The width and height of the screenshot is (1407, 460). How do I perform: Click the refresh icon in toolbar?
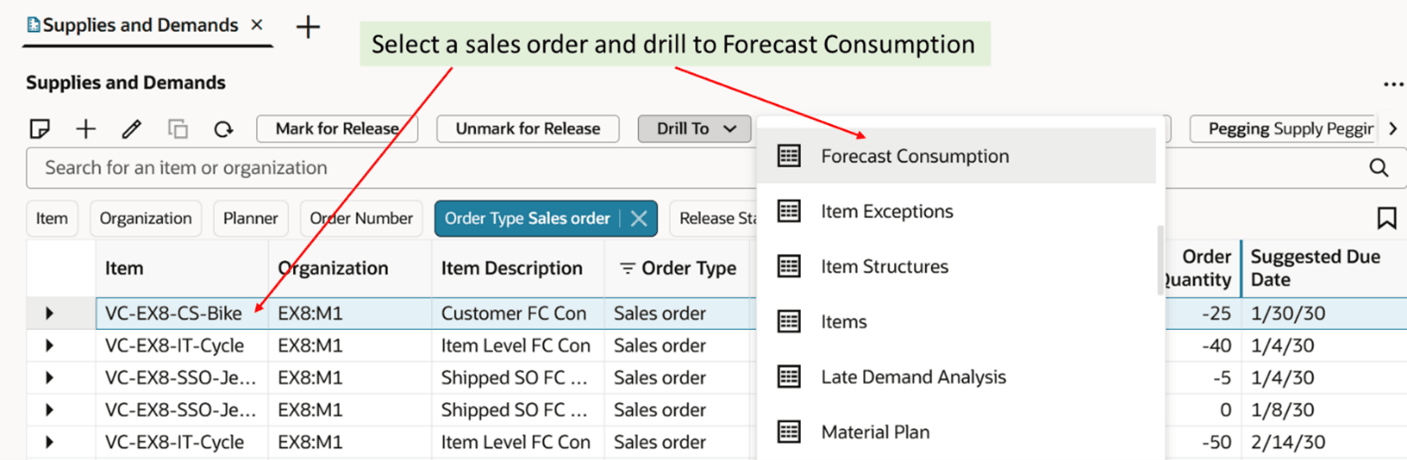(223, 129)
